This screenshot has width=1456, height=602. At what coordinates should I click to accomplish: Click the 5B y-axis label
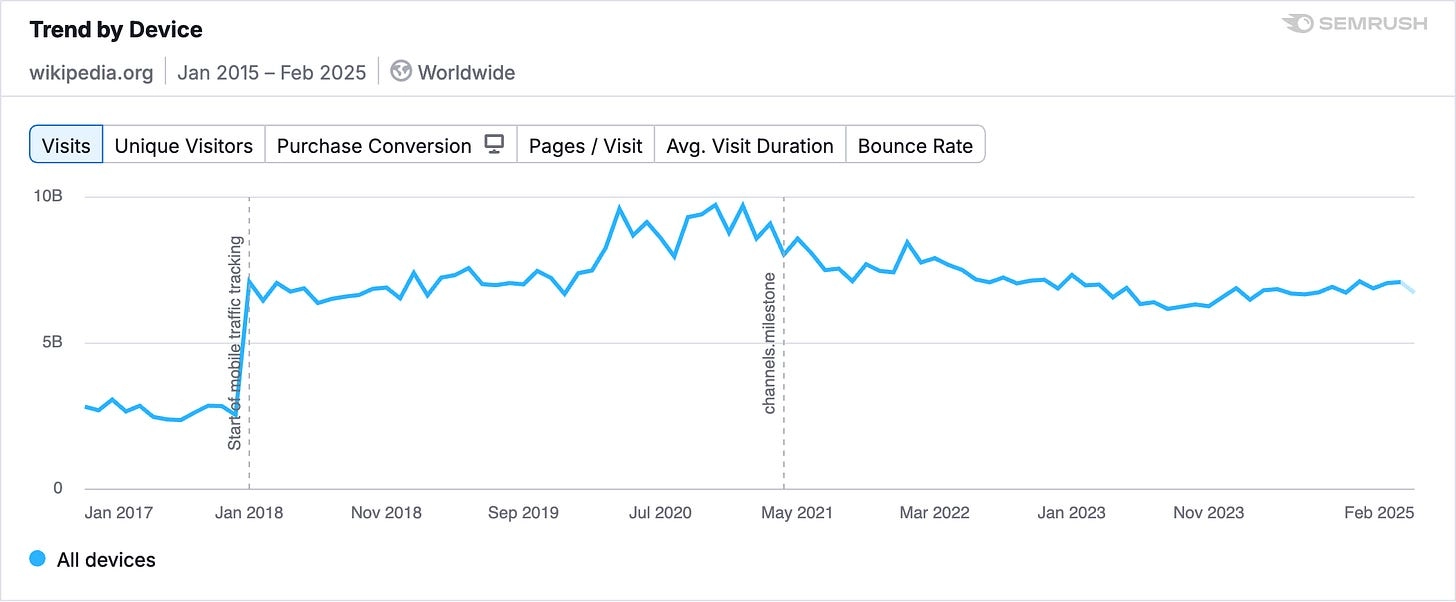tap(52, 342)
